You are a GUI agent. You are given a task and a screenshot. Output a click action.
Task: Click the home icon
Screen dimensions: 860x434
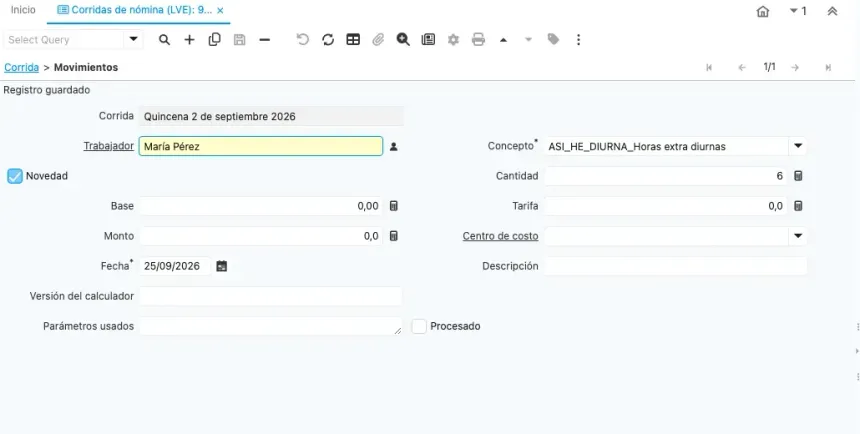pos(762,11)
